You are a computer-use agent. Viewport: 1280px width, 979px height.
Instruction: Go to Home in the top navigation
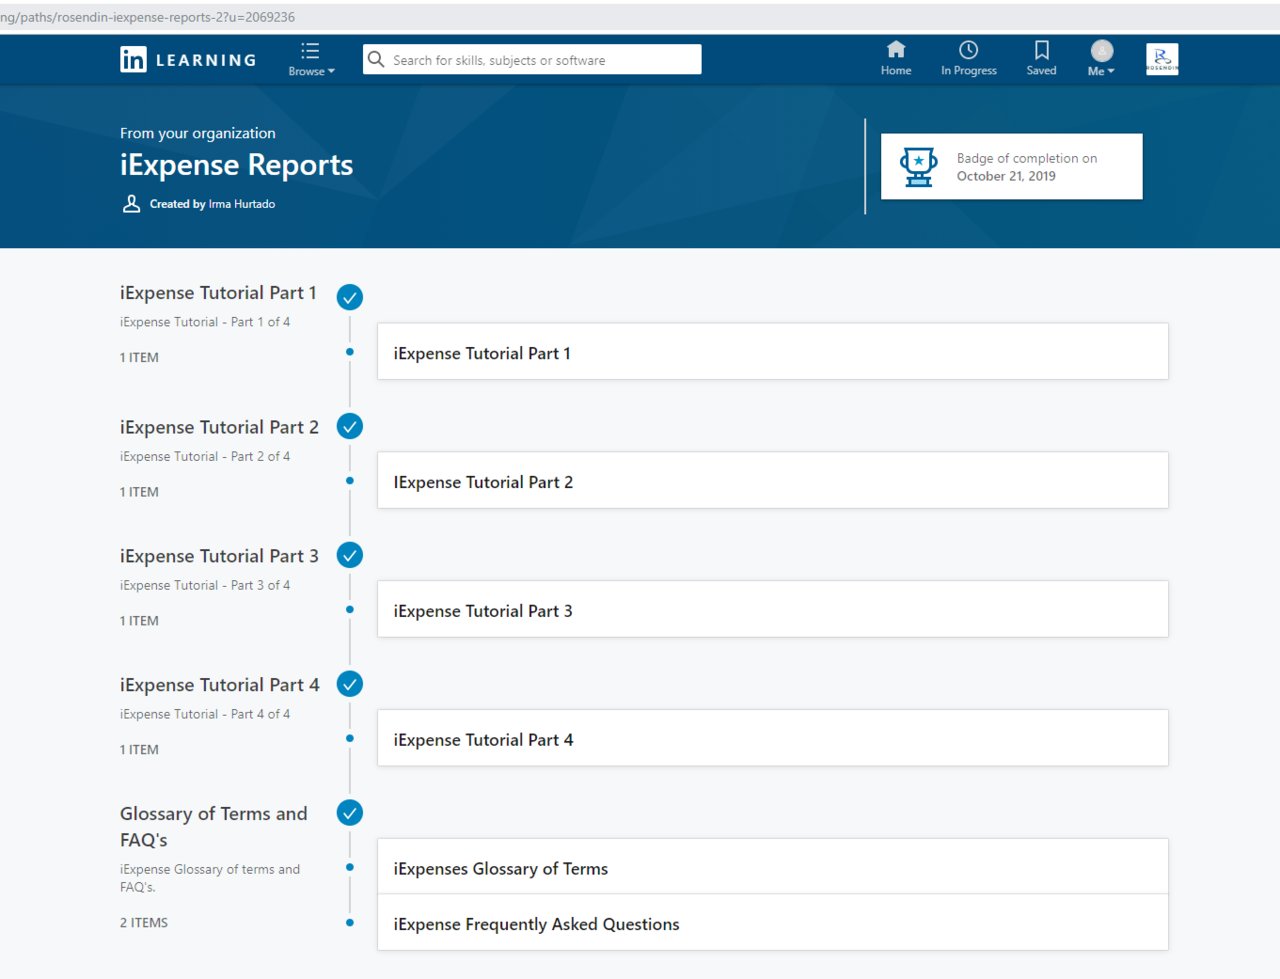896,59
